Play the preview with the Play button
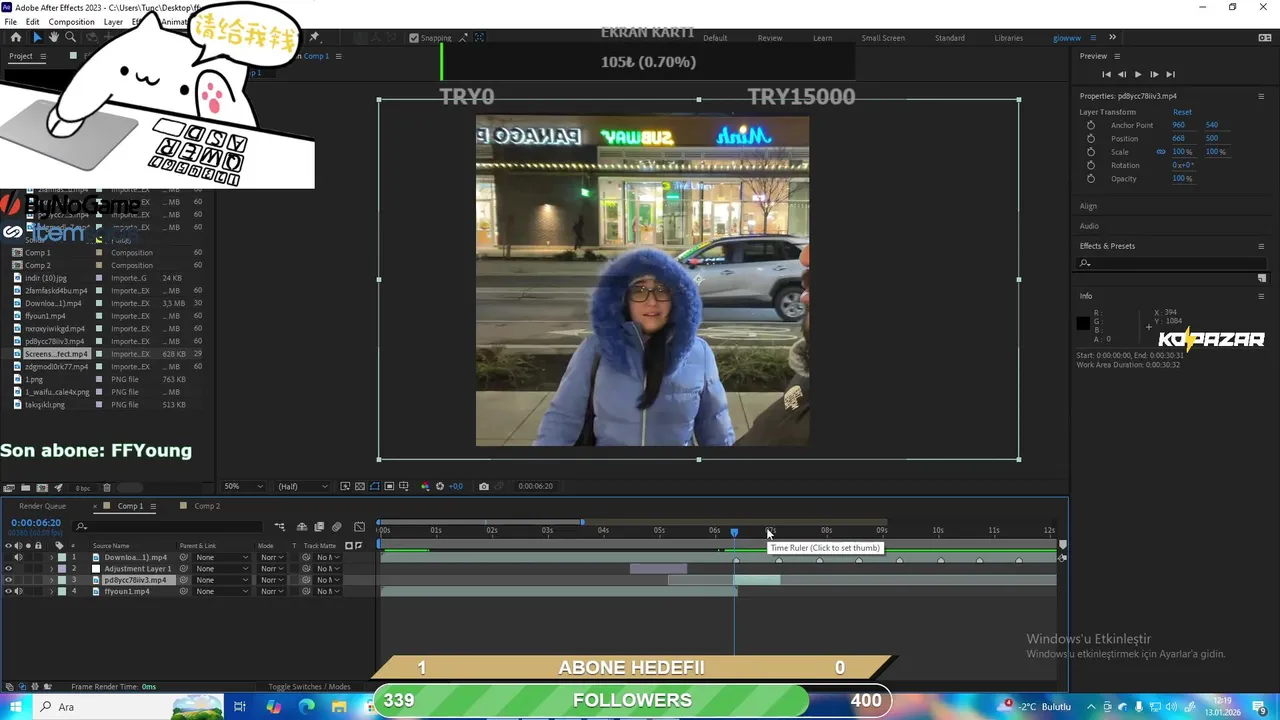Viewport: 1280px width, 720px height. (x=1137, y=74)
